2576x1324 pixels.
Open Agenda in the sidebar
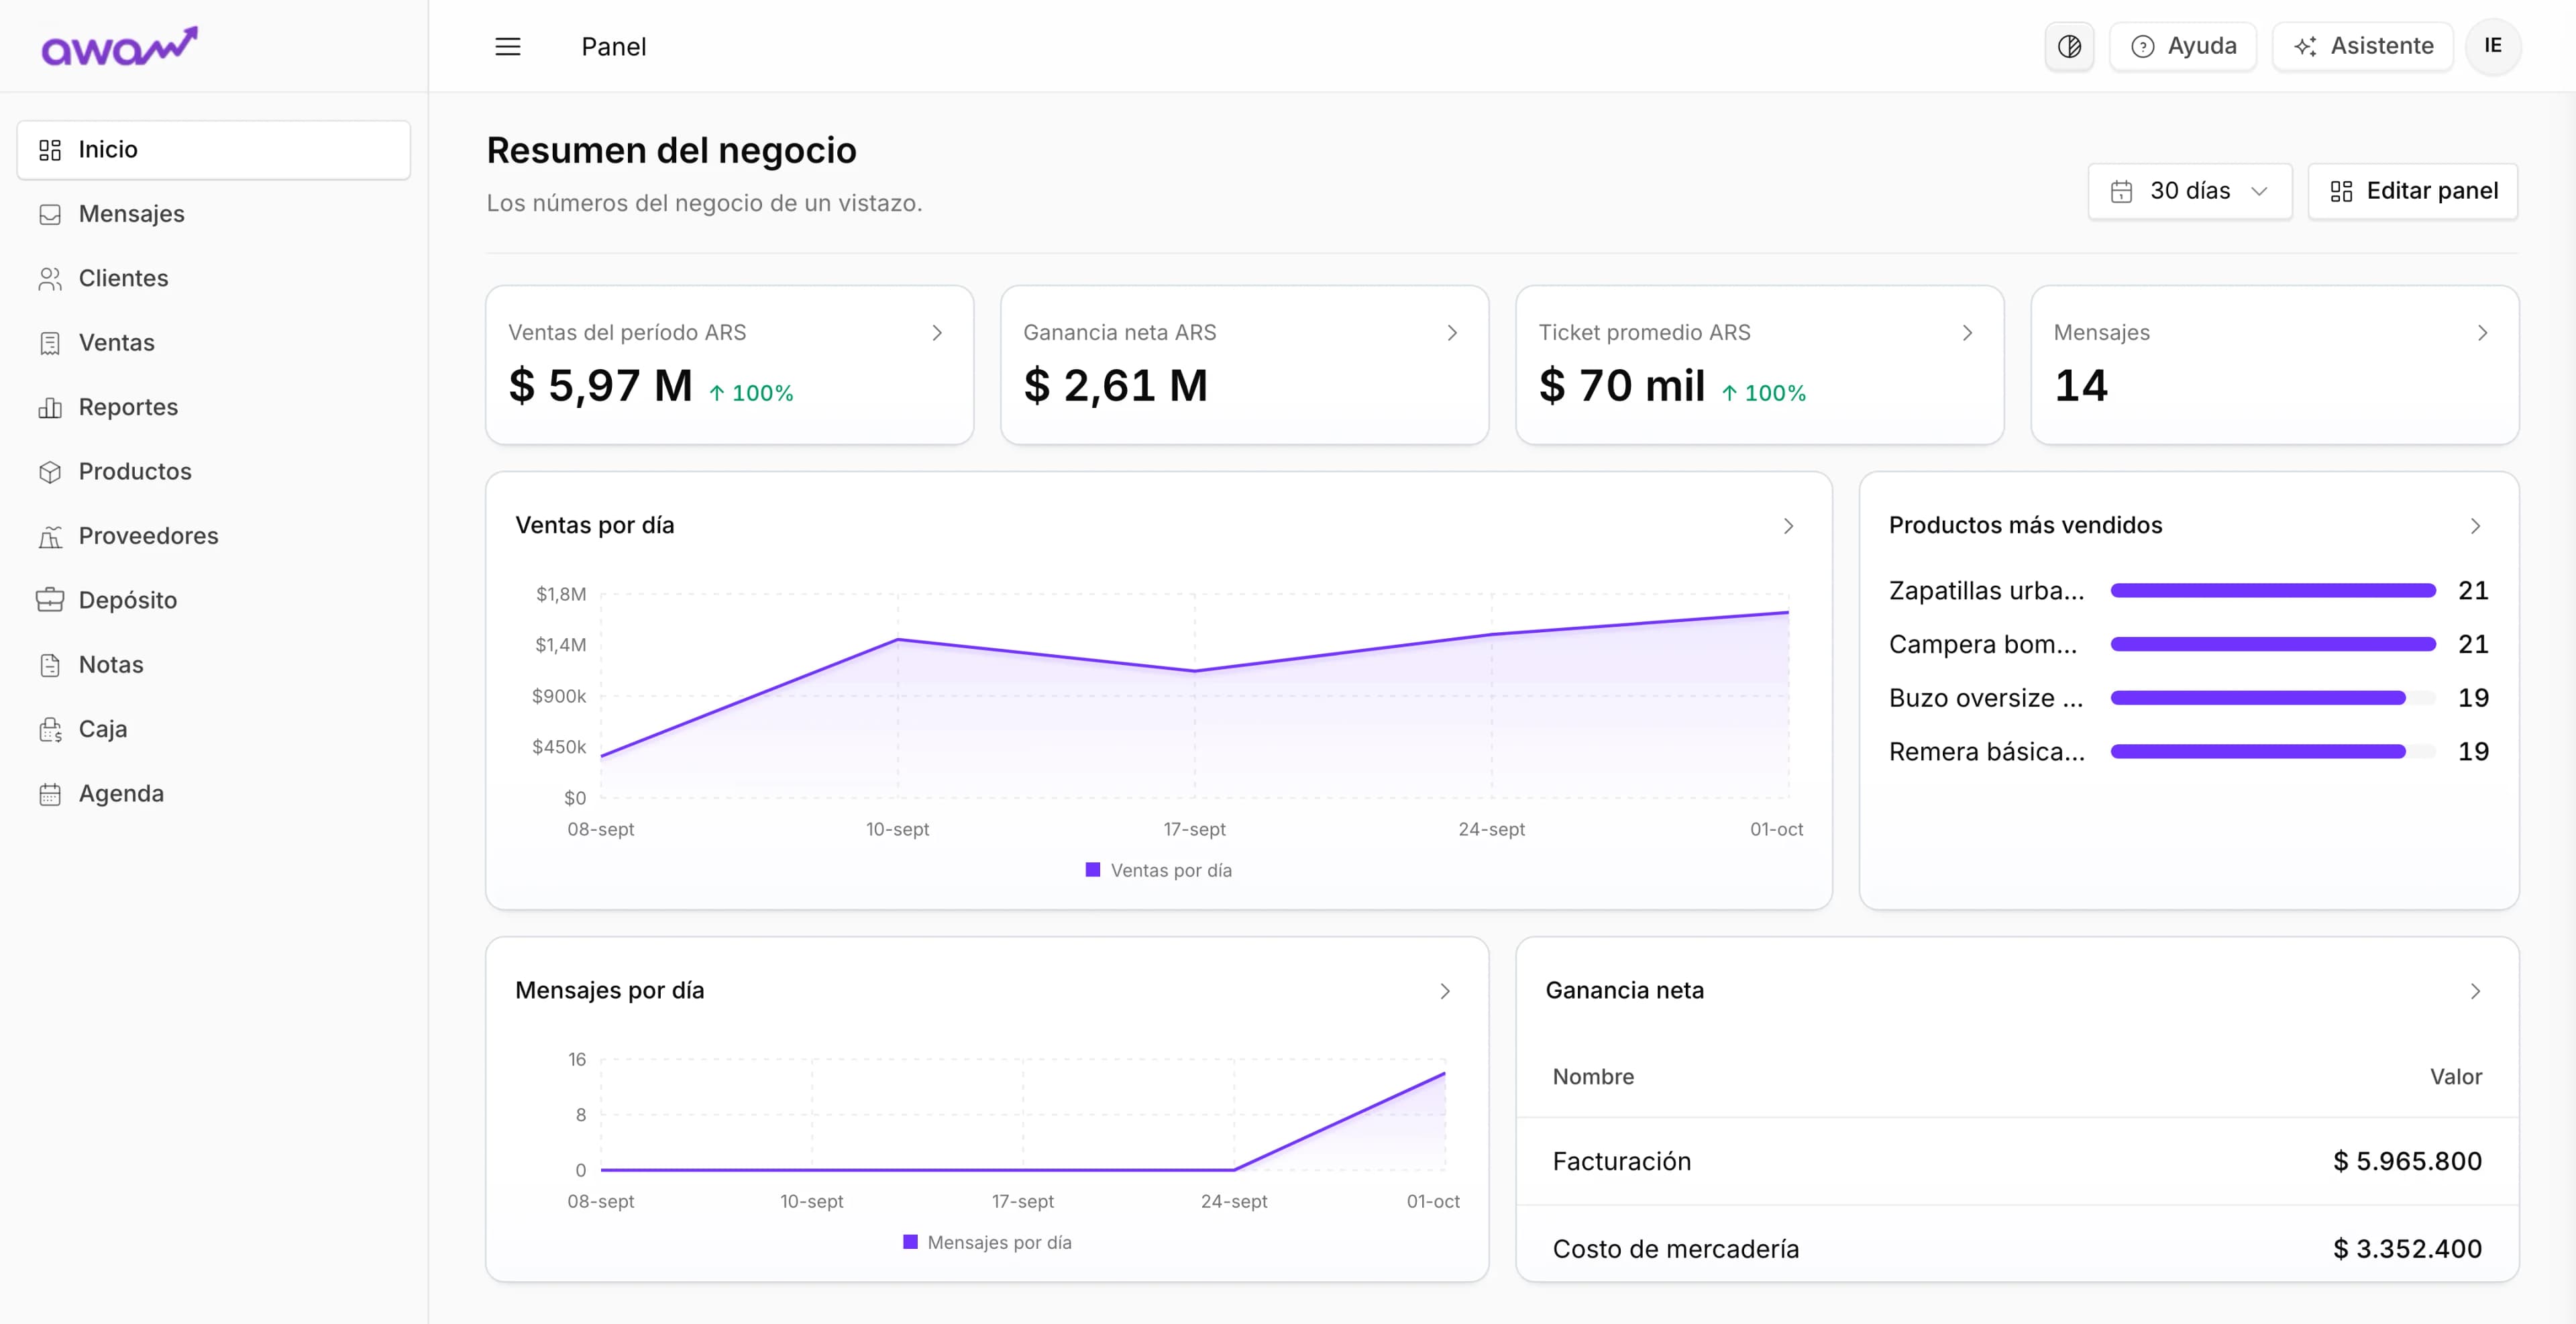click(x=214, y=793)
